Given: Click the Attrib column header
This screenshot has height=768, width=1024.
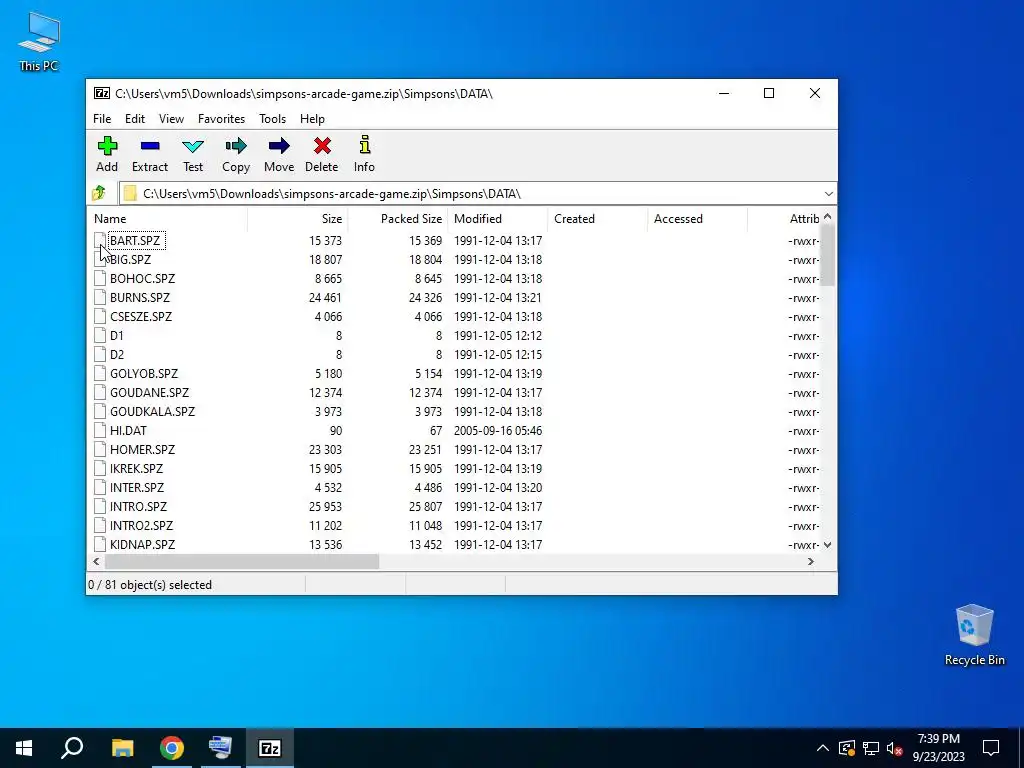Looking at the screenshot, I should 784,219.
